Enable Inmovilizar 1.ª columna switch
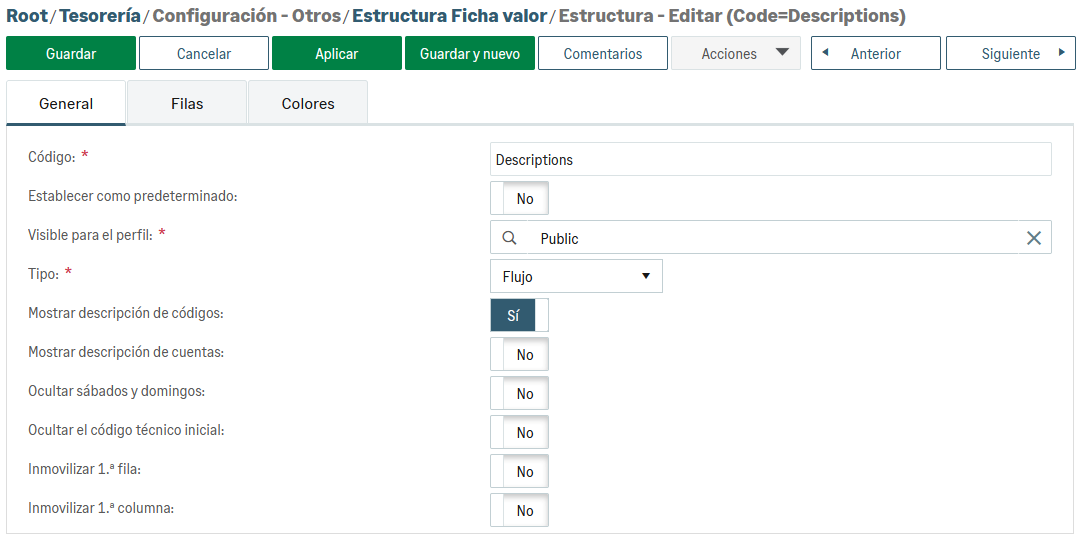Image resolution: width=1081 pixels, height=542 pixels. point(519,510)
